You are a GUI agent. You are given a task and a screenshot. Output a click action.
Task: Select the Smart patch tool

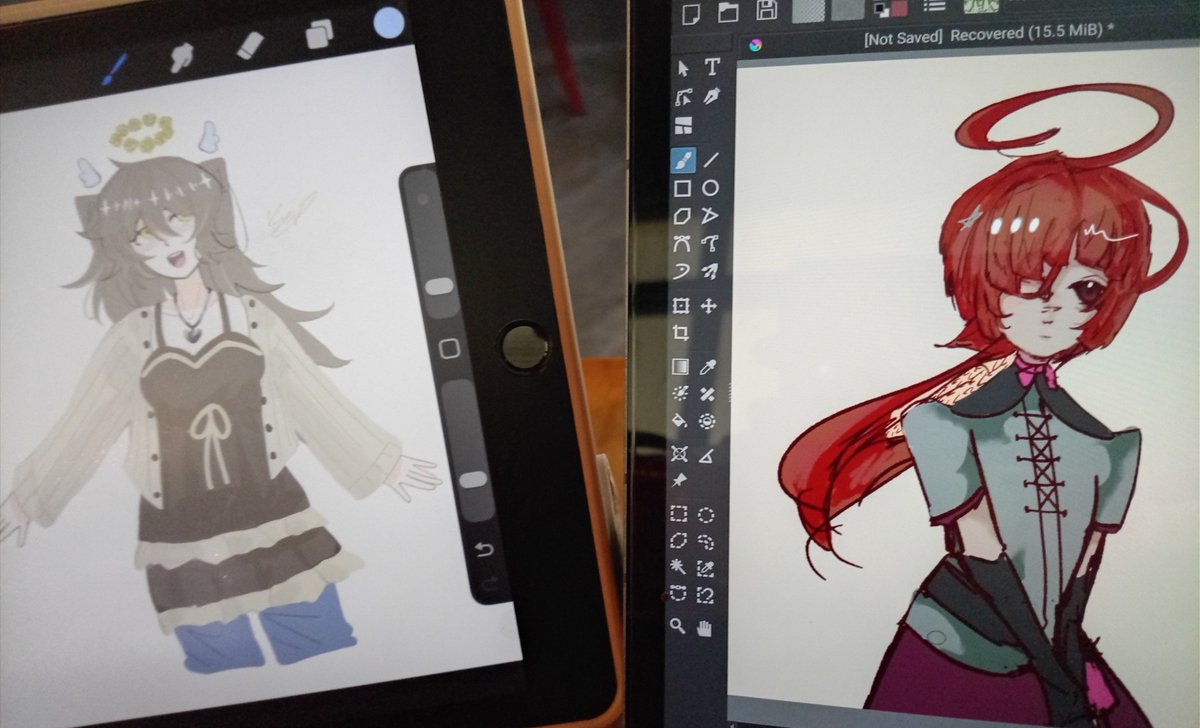(707, 394)
